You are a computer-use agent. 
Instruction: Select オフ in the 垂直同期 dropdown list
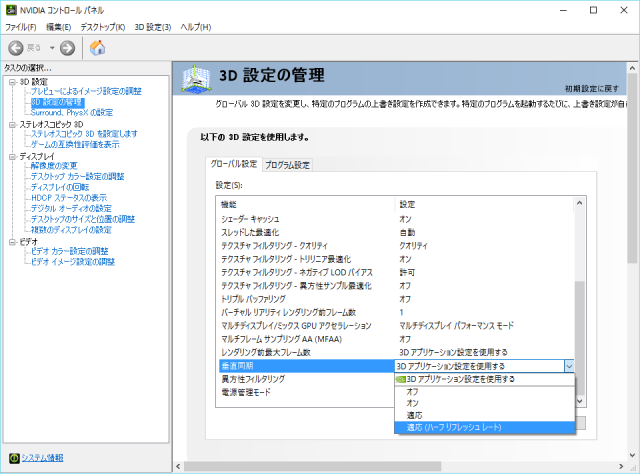coord(412,391)
